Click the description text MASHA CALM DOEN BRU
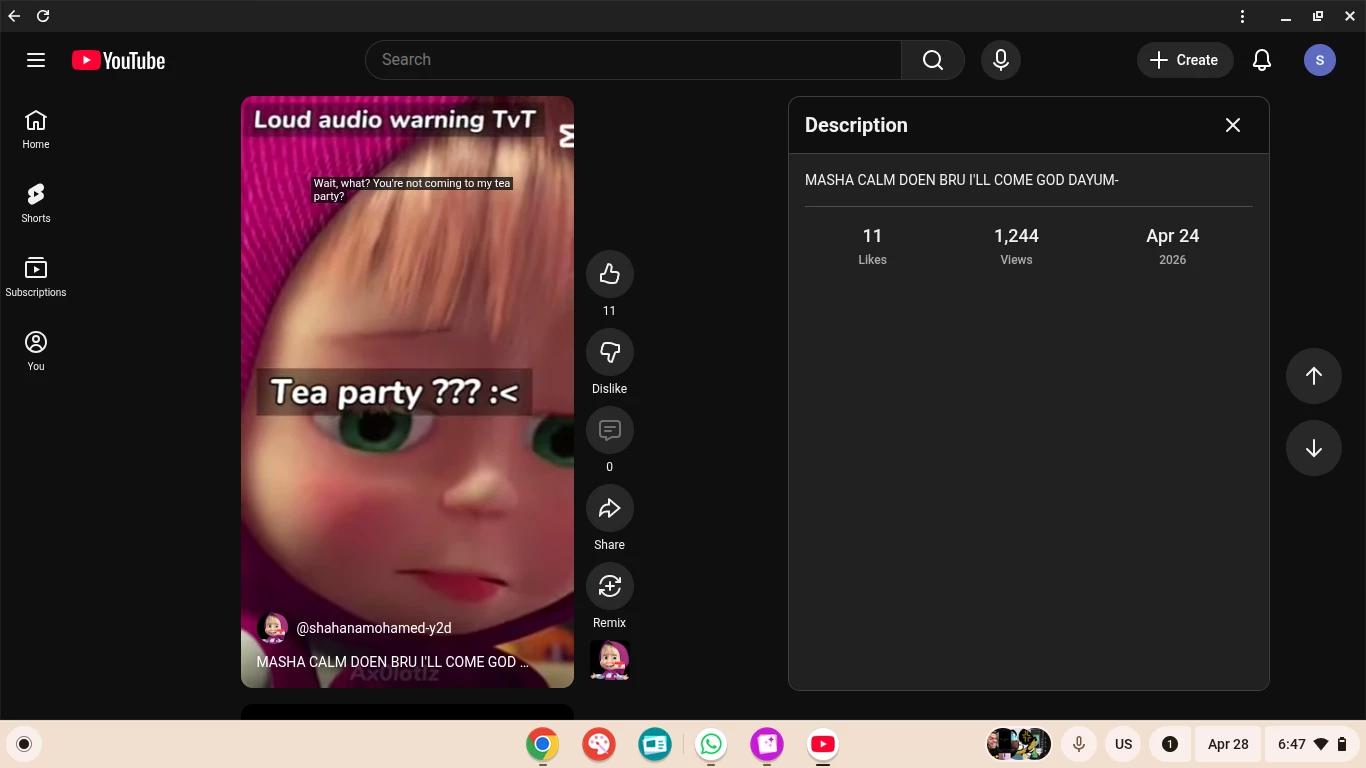The width and height of the screenshot is (1366, 768). (962, 180)
